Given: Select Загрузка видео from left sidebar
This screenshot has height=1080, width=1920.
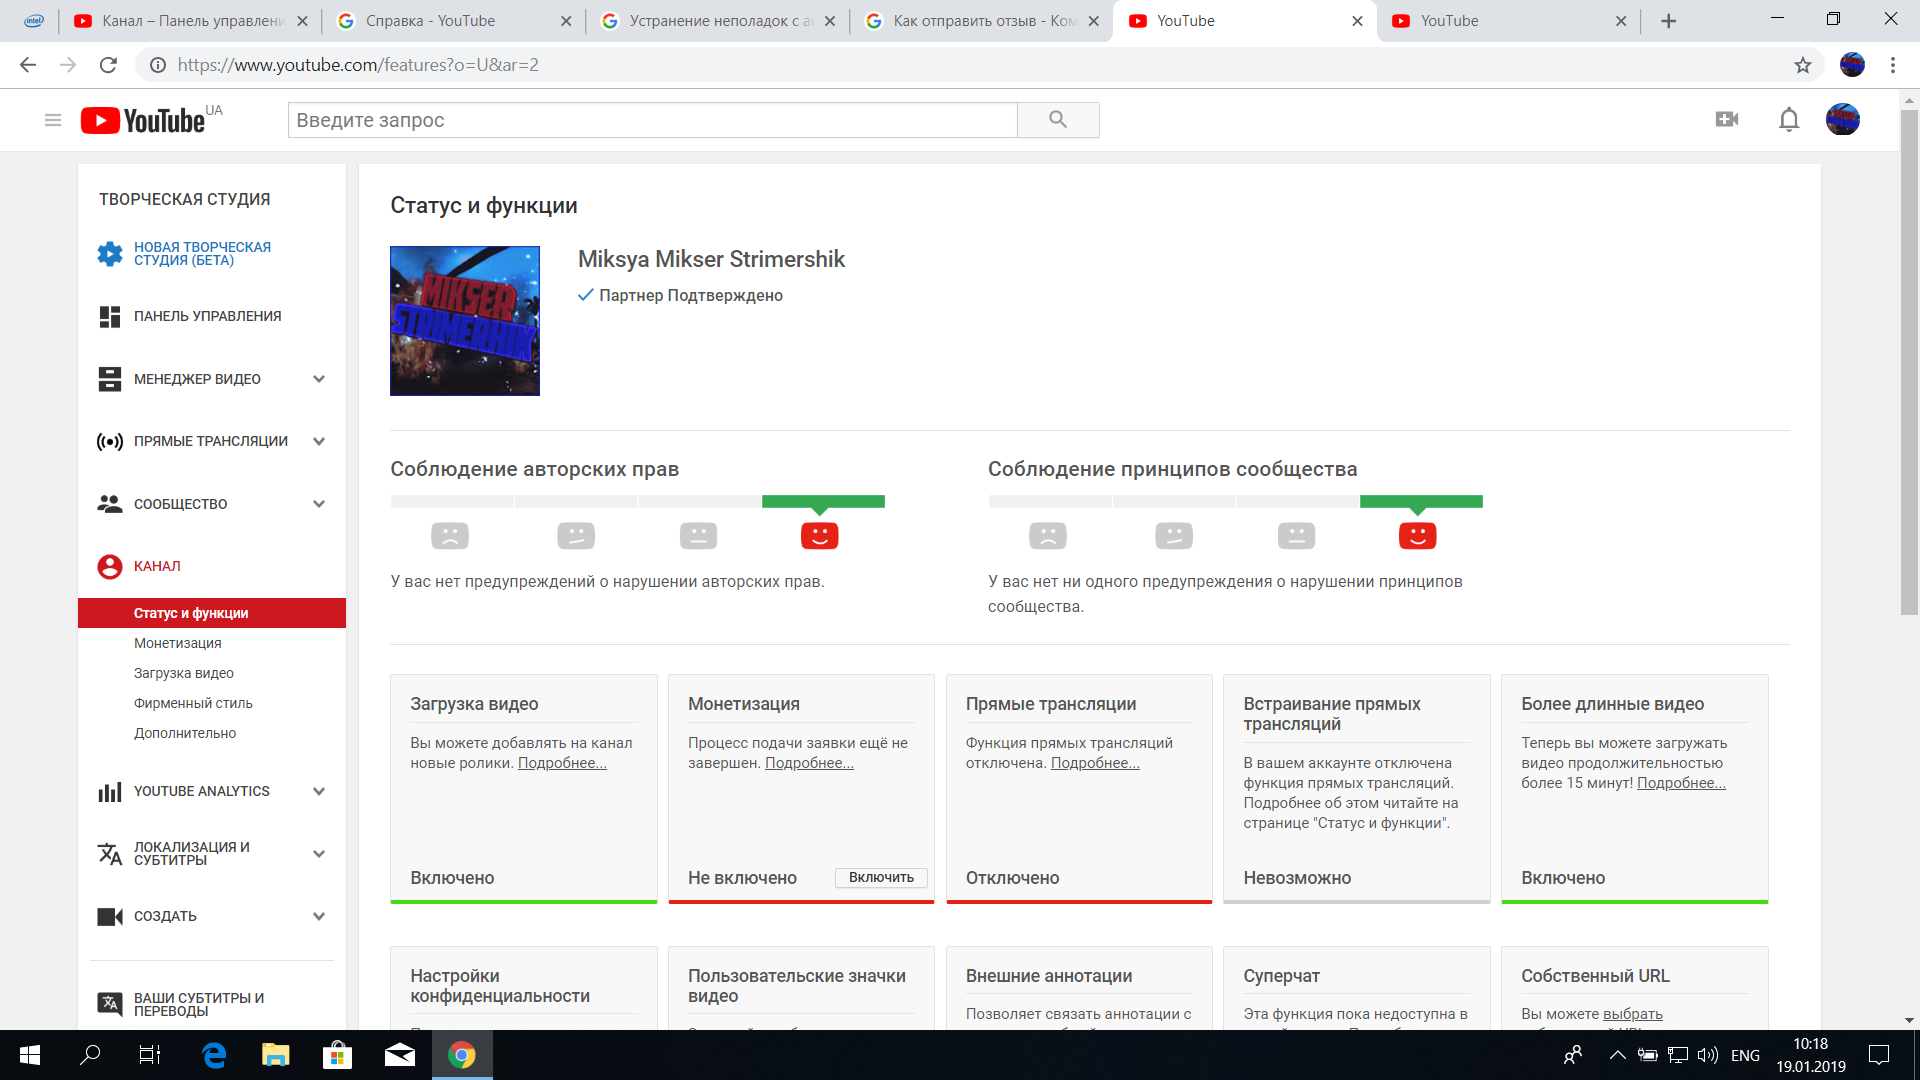Looking at the screenshot, I should coord(183,673).
